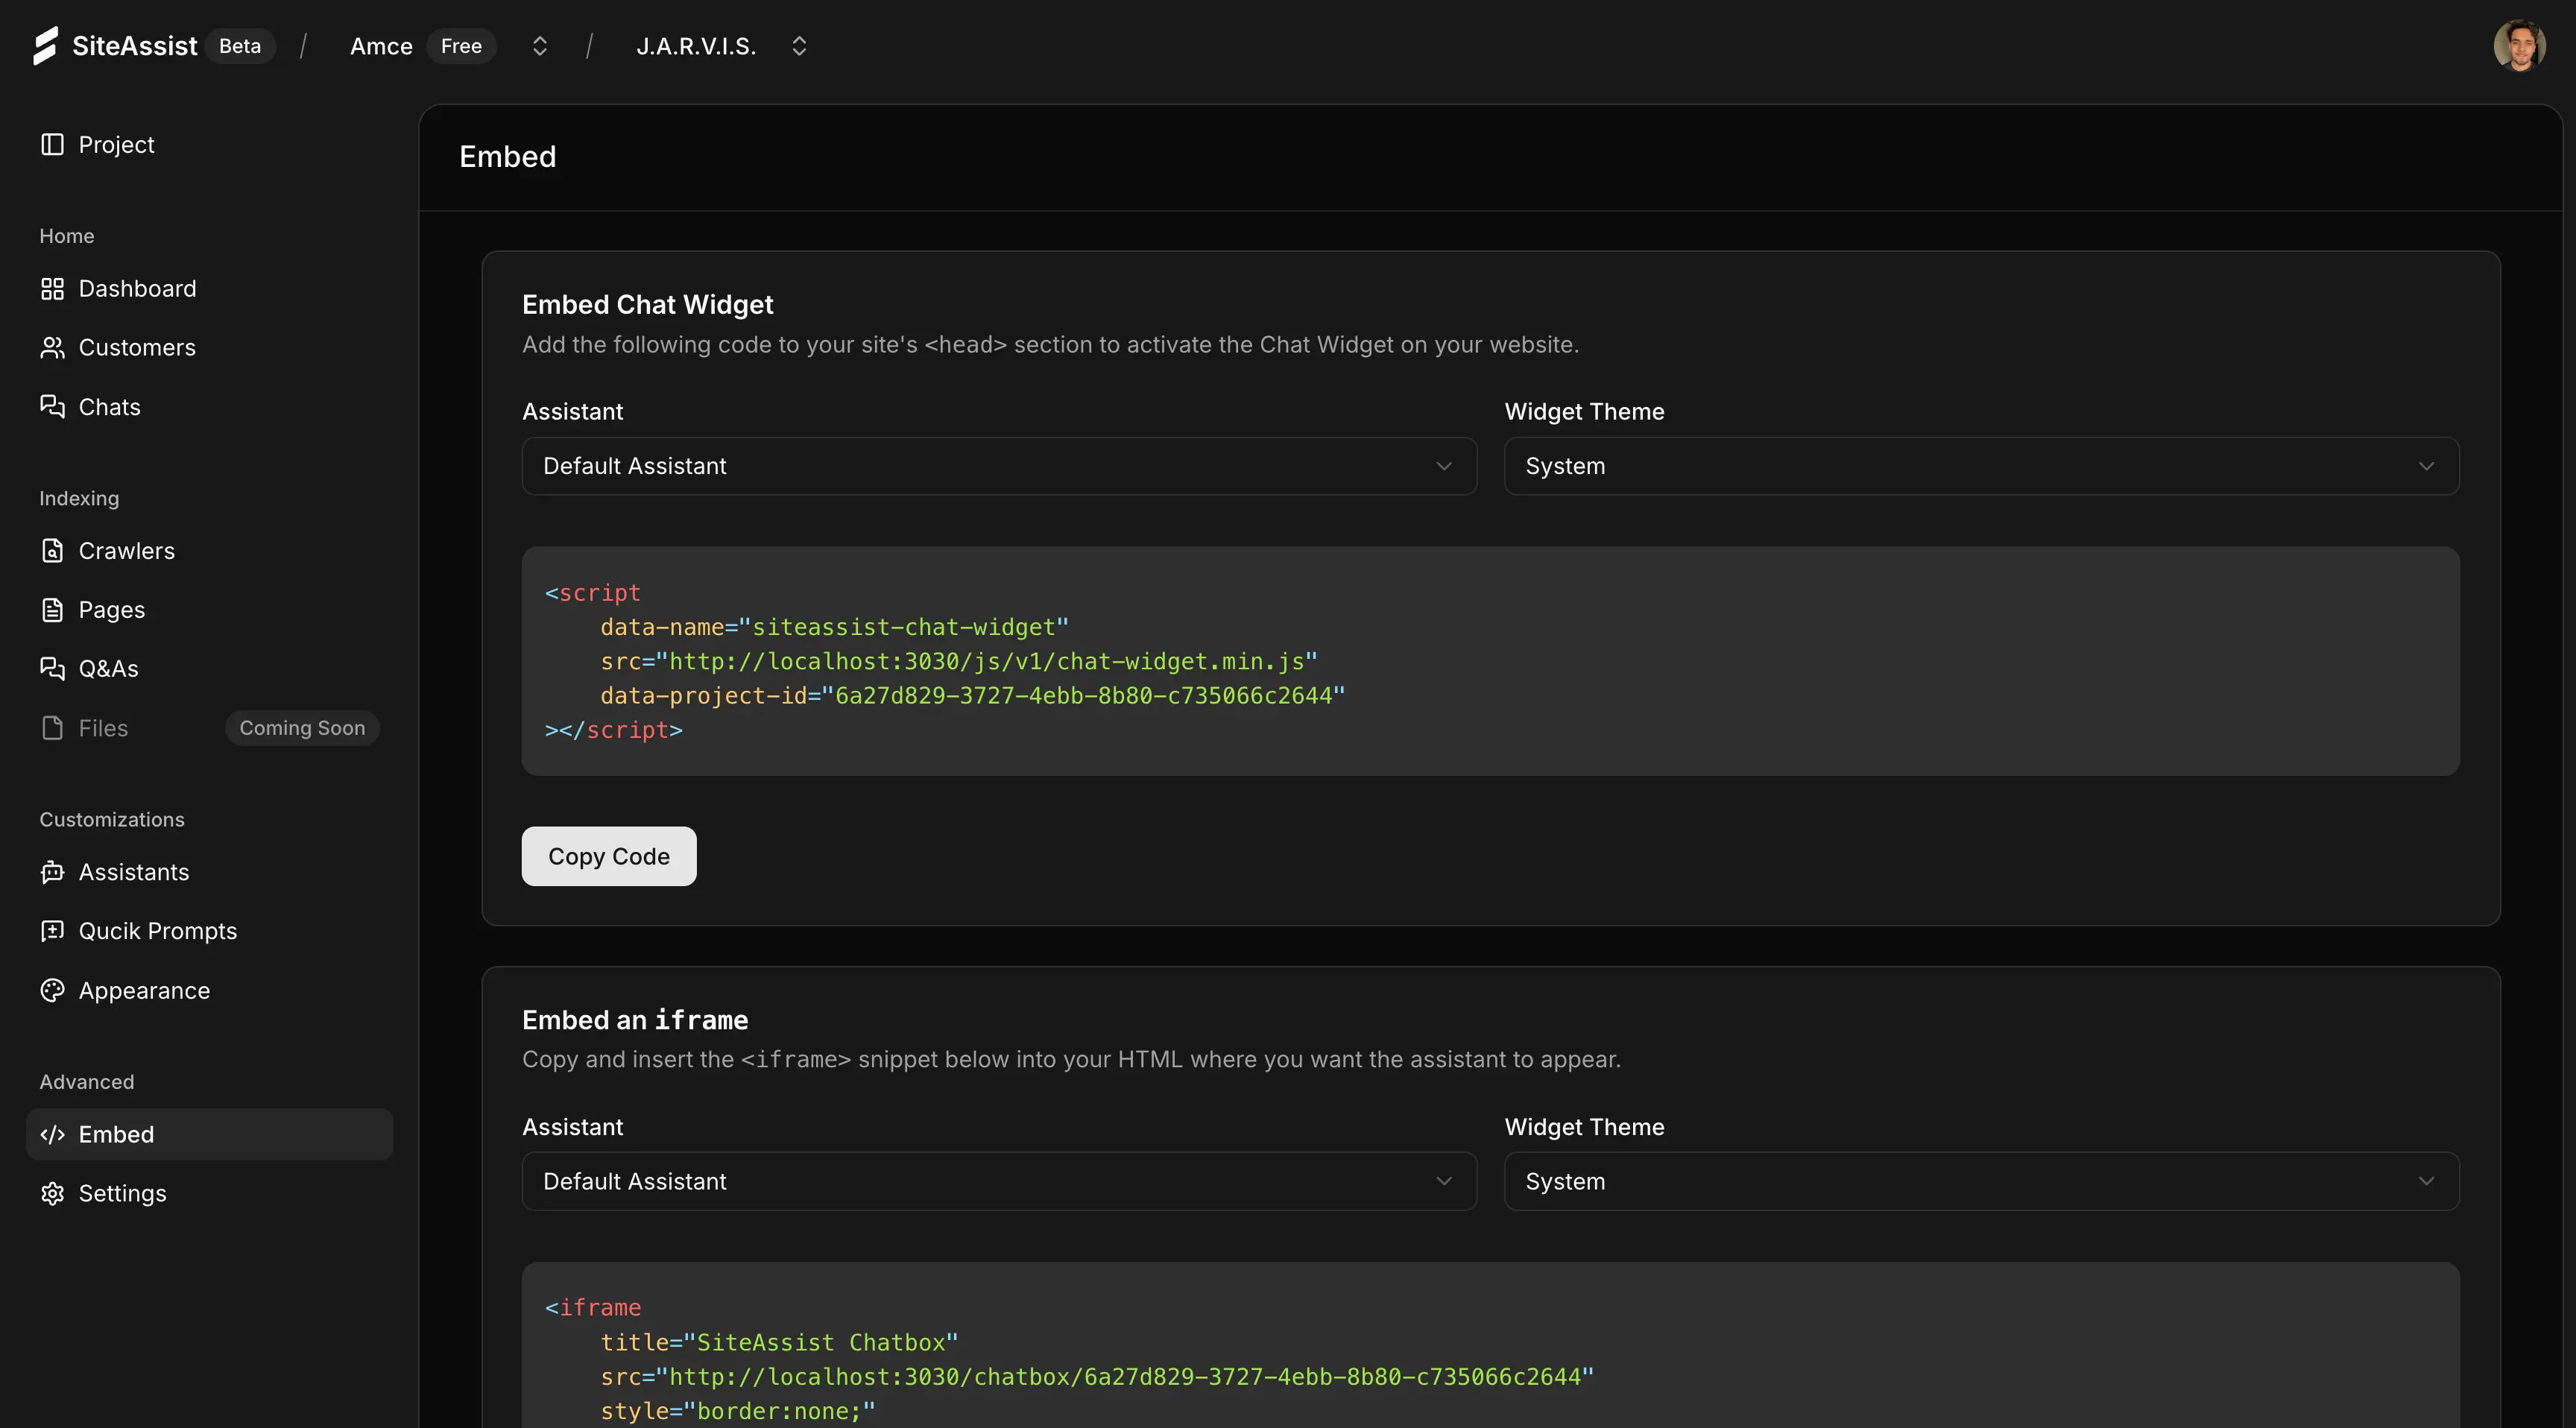Click the iframe src chatbox URL line
The width and height of the screenshot is (2576, 1428).
pos(1097,1377)
